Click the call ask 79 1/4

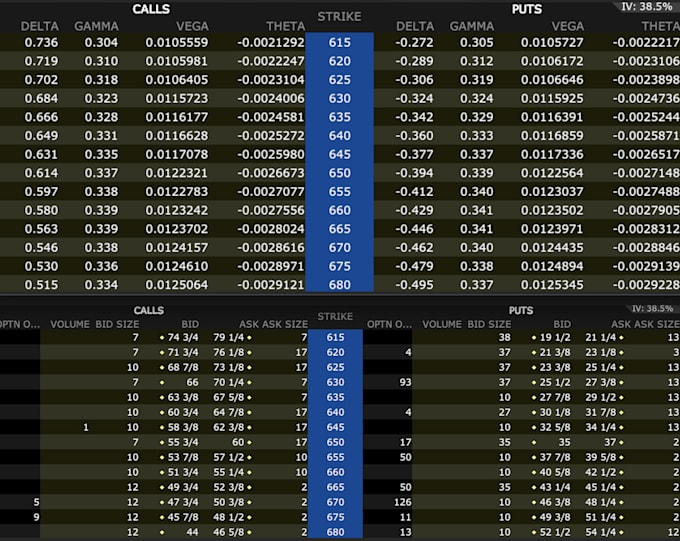(x=229, y=338)
